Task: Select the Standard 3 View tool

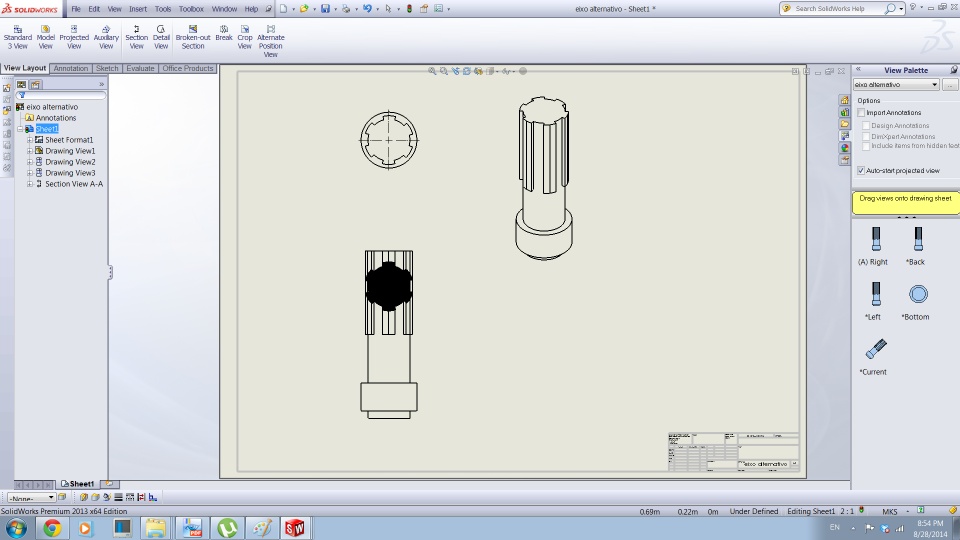Action: 18,37
